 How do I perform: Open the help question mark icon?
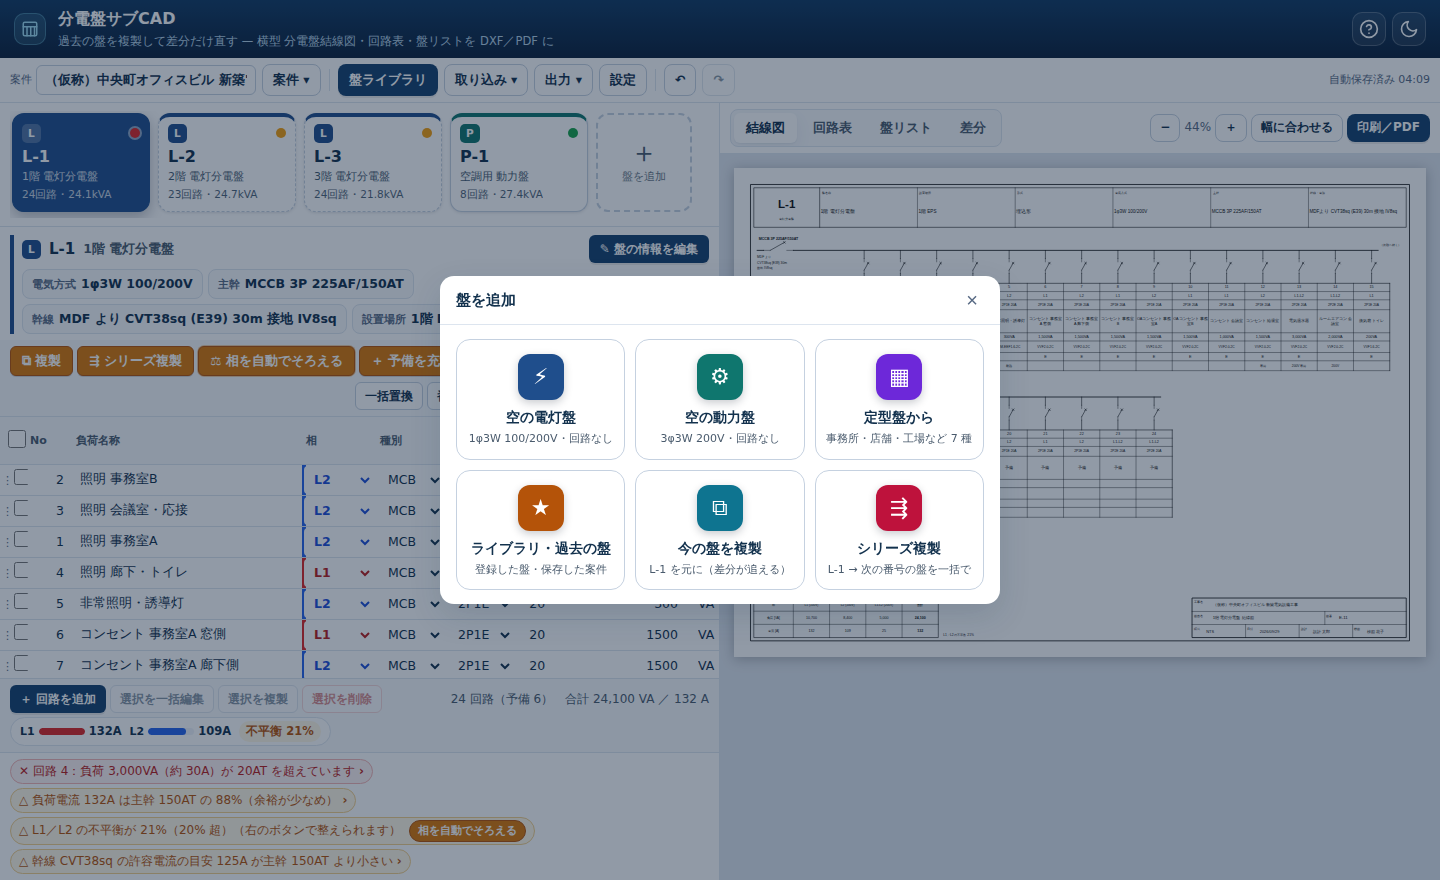click(1369, 29)
